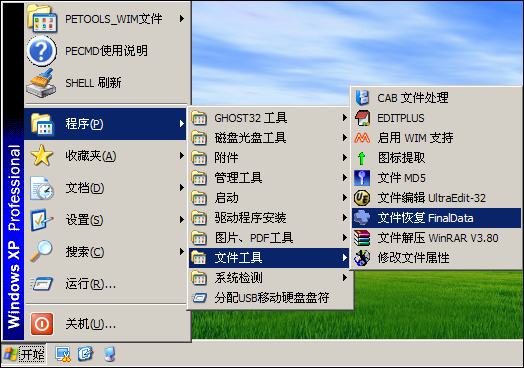Click the 分配USB移动硬盘盘符 label
This screenshot has width=524, height=368.
[x=272, y=297]
